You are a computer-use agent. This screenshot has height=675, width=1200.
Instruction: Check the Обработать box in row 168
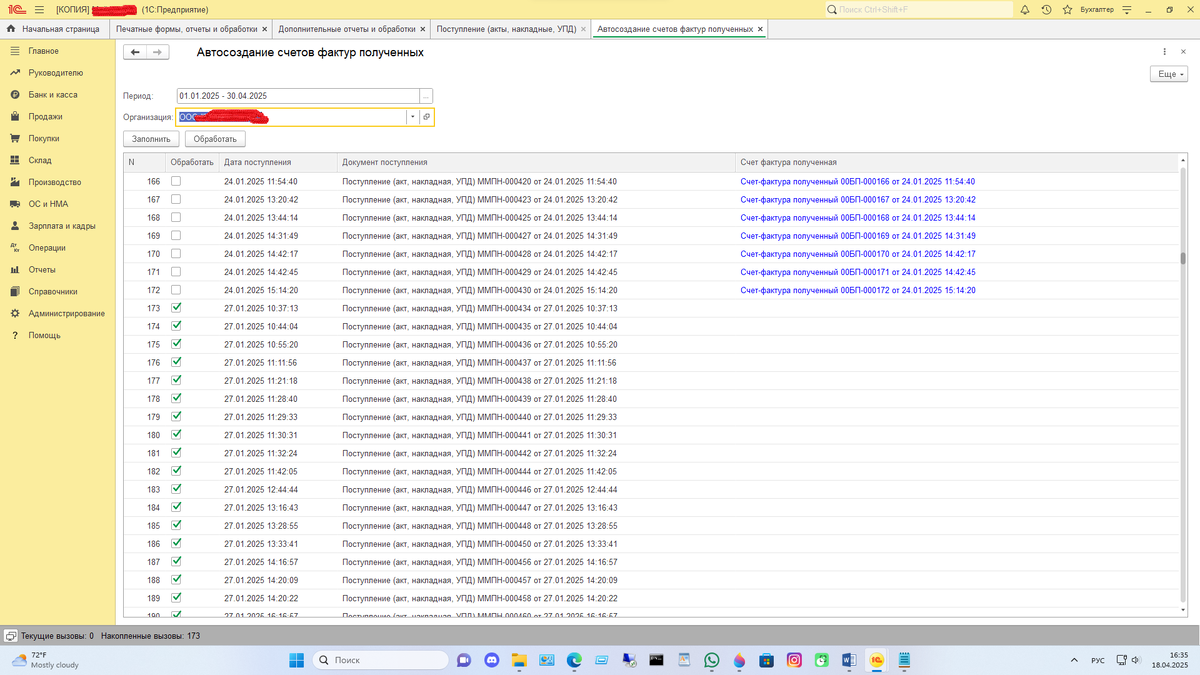click(x=176, y=217)
